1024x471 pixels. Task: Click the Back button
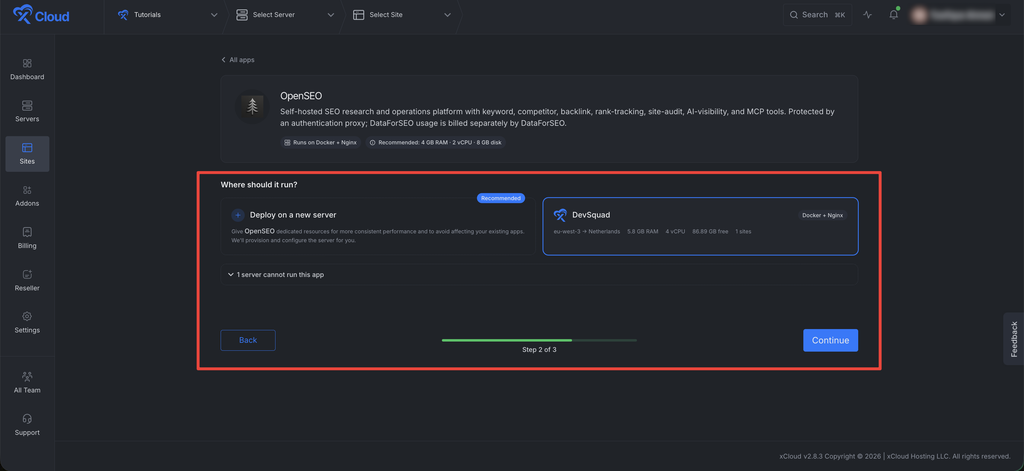(x=248, y=340)
